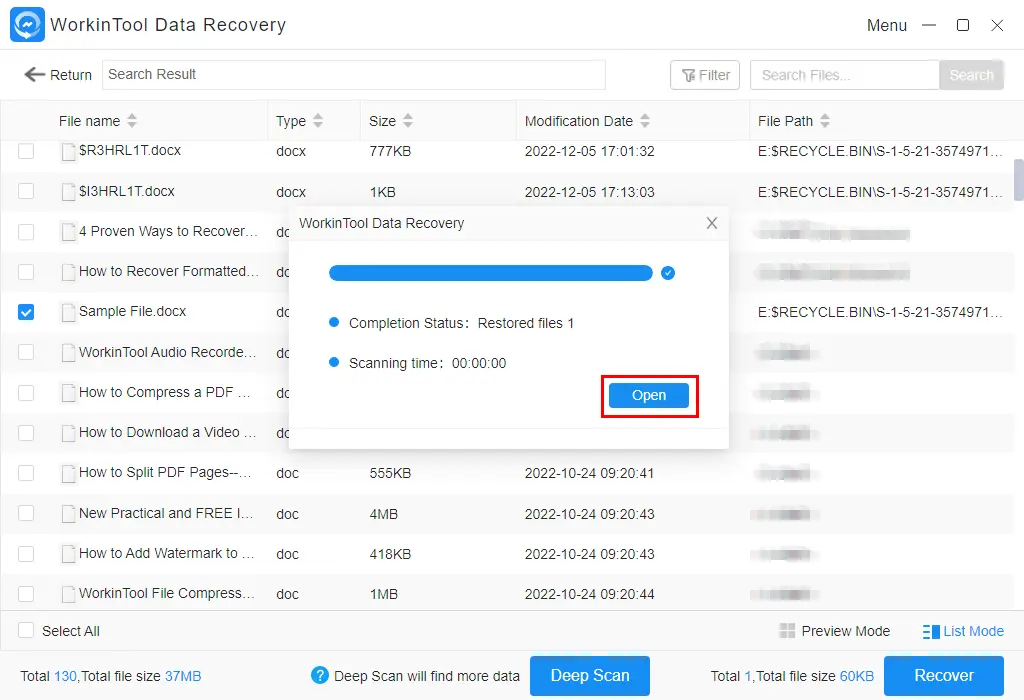Click file icon of WorkinTool Audio Recorder
The width and height of the screenshot is (1024, 700).
(68, 353)
